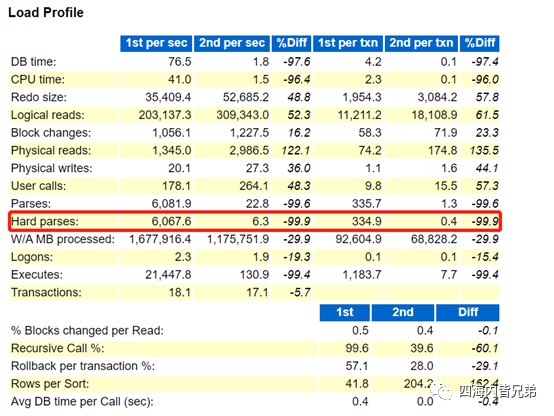Select the Recursive Call Diff value -60.1

pyautogui.click(x=485, y=348)
